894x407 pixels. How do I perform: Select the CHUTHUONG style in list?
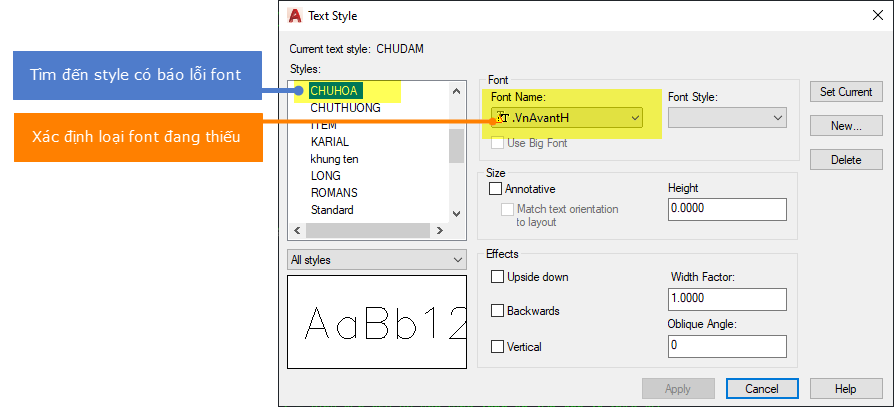pos(346,108)
